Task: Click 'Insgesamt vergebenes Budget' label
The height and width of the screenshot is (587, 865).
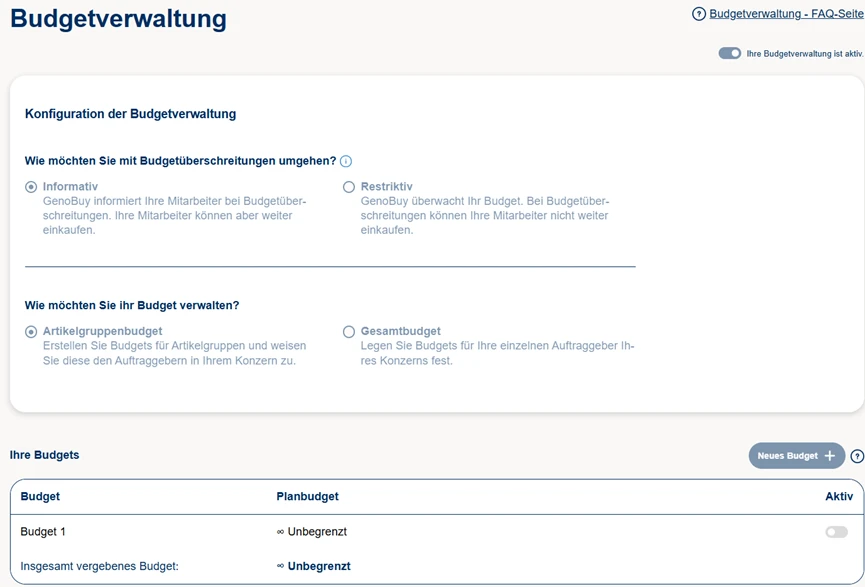Action: [99, 566]
